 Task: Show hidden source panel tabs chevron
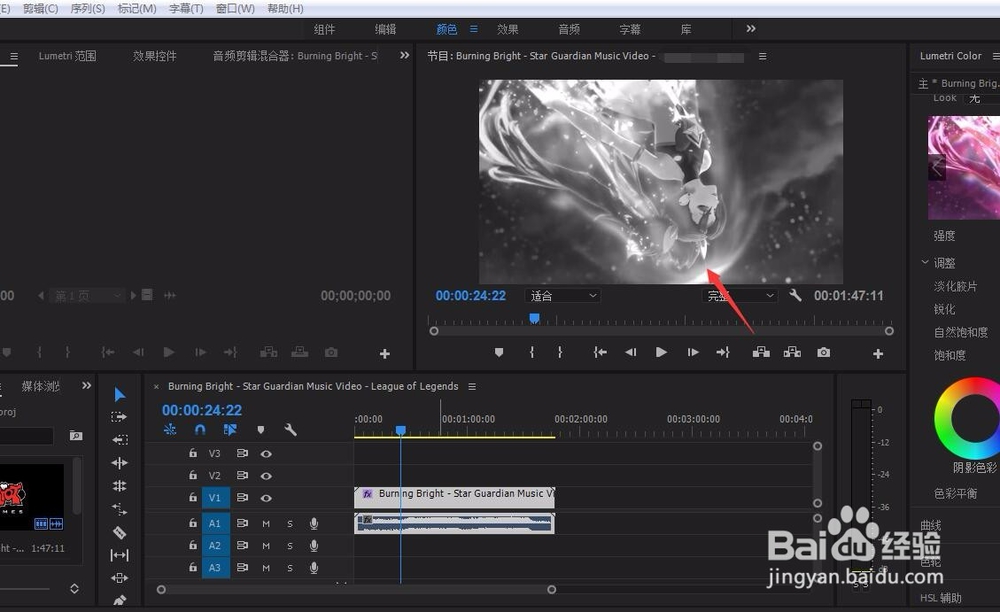[x=404, y=55]
